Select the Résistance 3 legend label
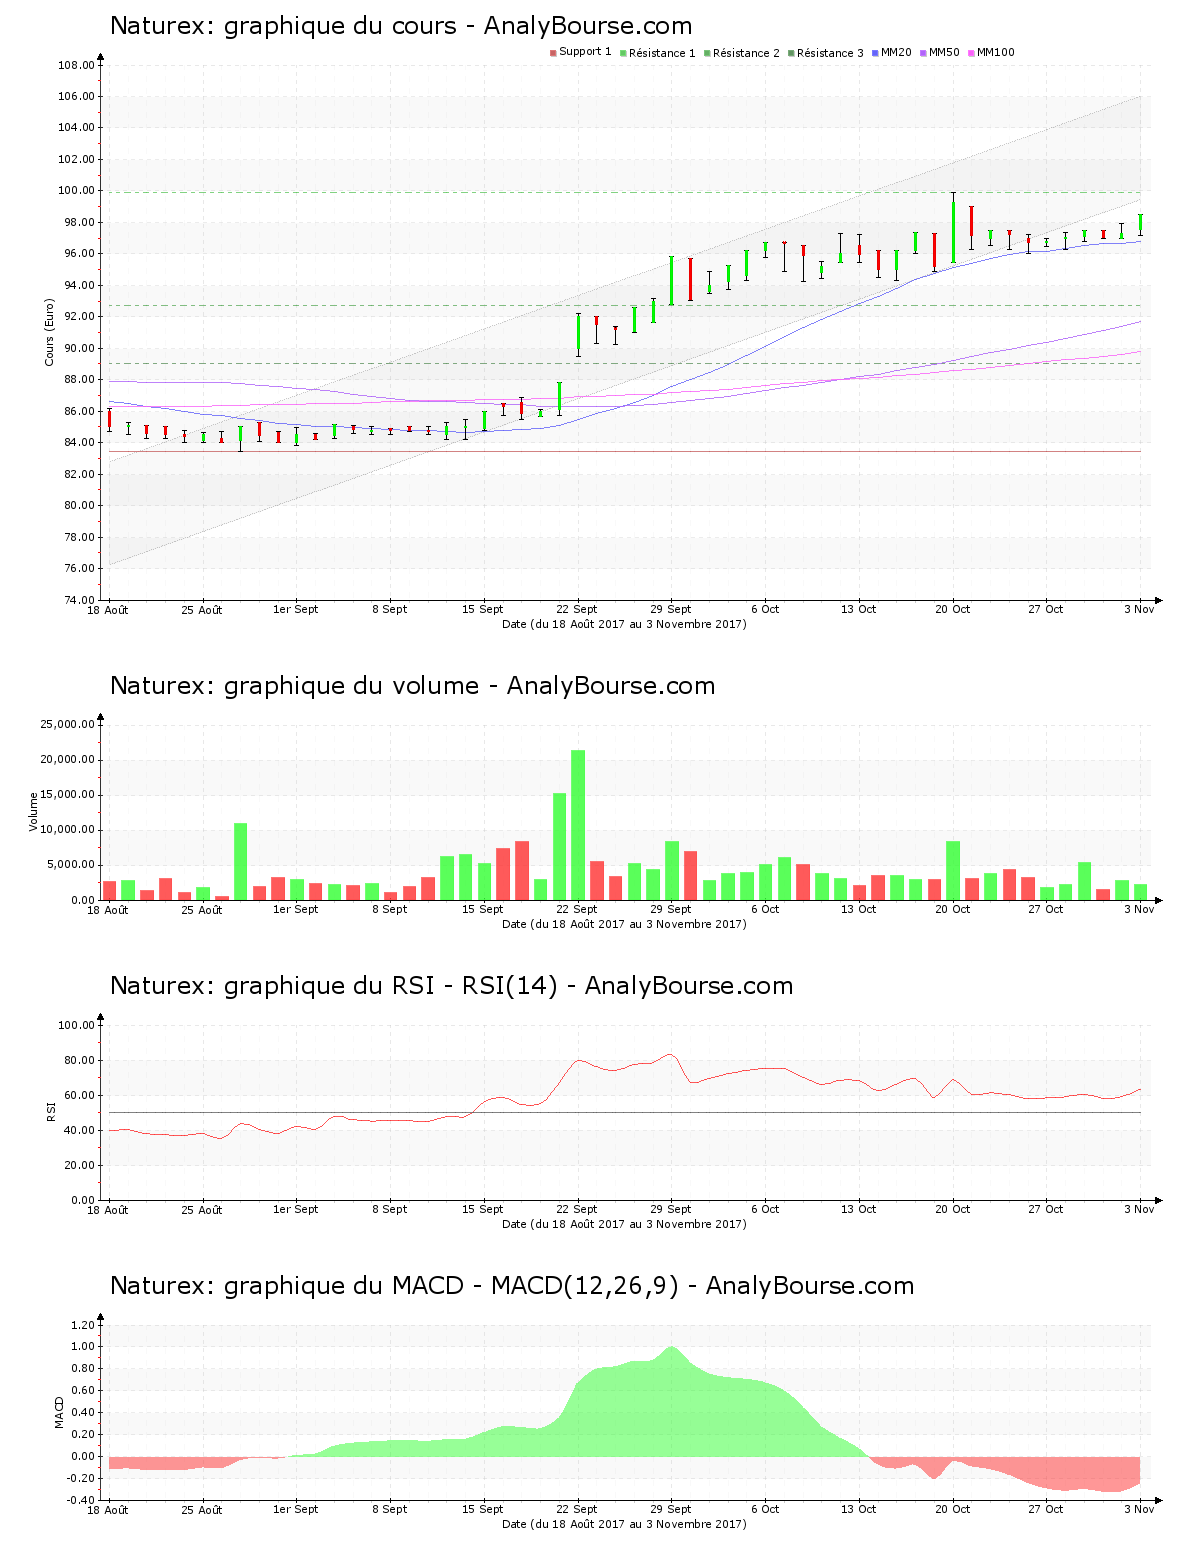 830,53
